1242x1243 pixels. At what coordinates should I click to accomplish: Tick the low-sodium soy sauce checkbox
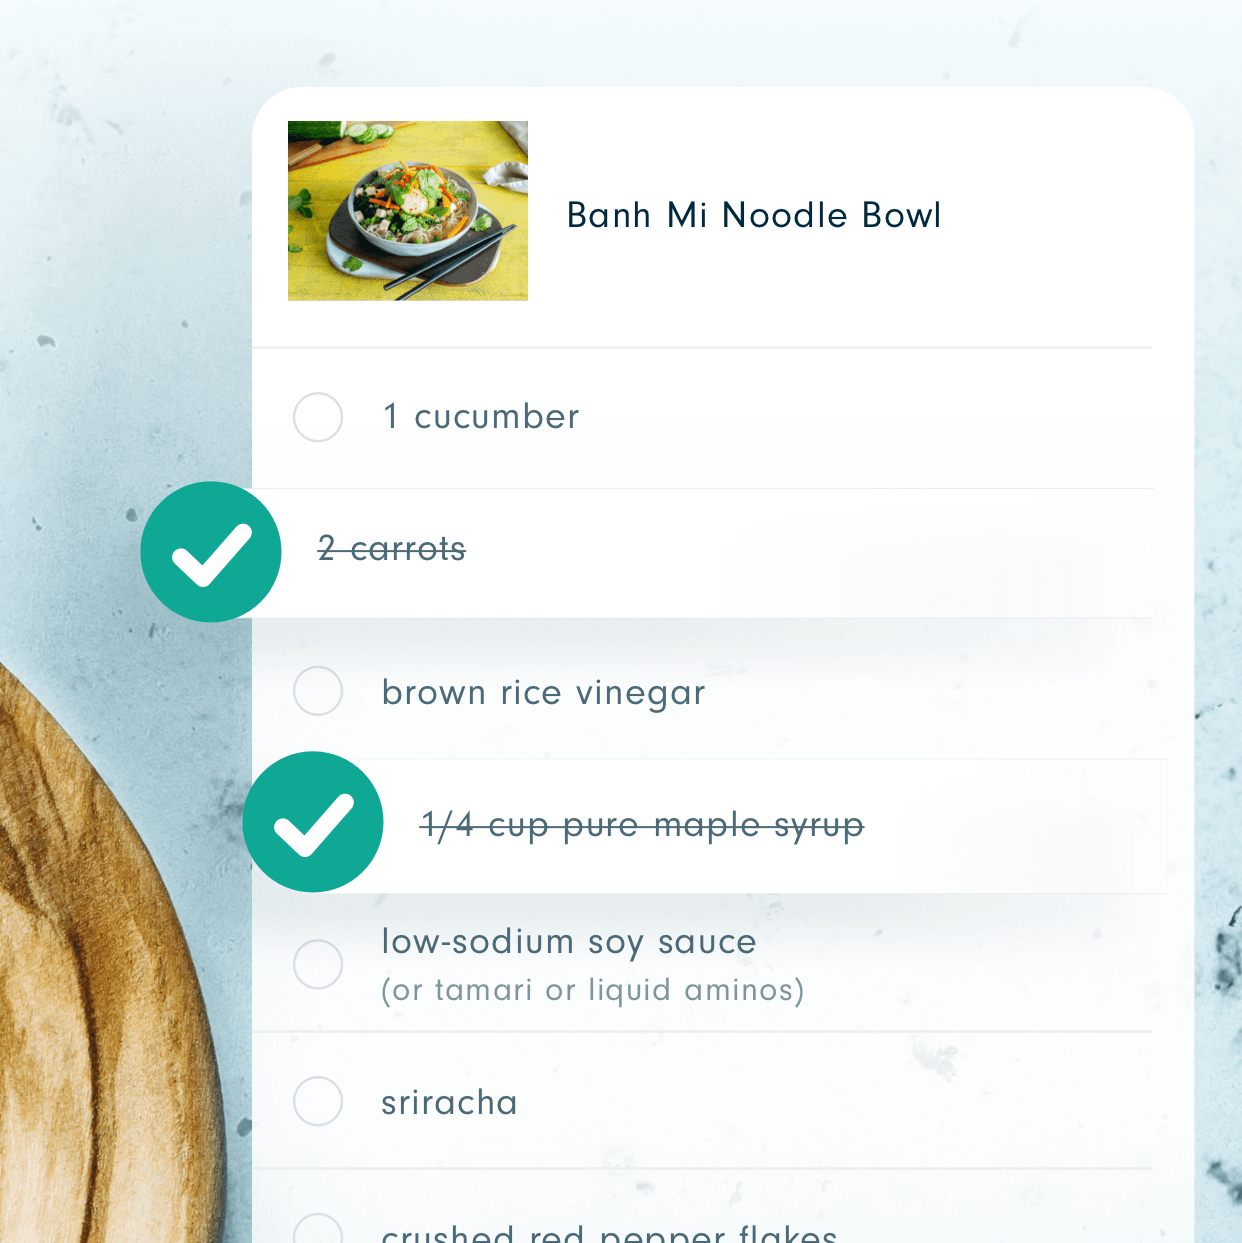coord(318,964)
